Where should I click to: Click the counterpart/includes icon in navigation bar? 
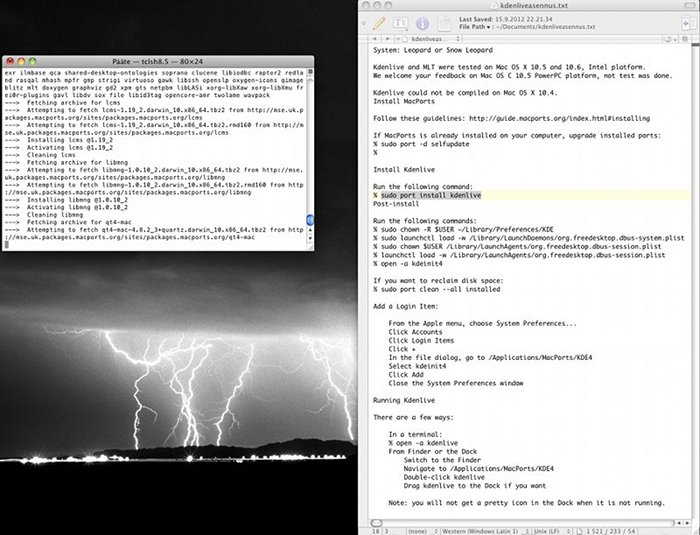click(685, 39)
